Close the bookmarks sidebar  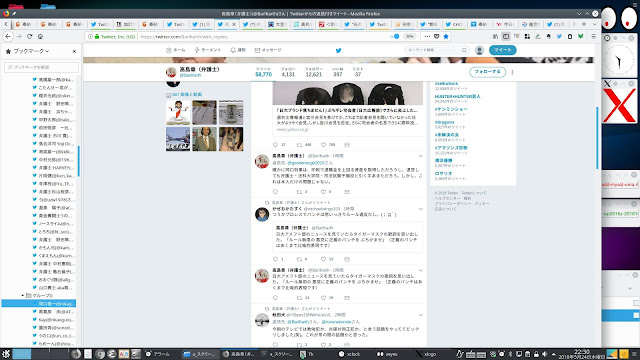[74, 51]
